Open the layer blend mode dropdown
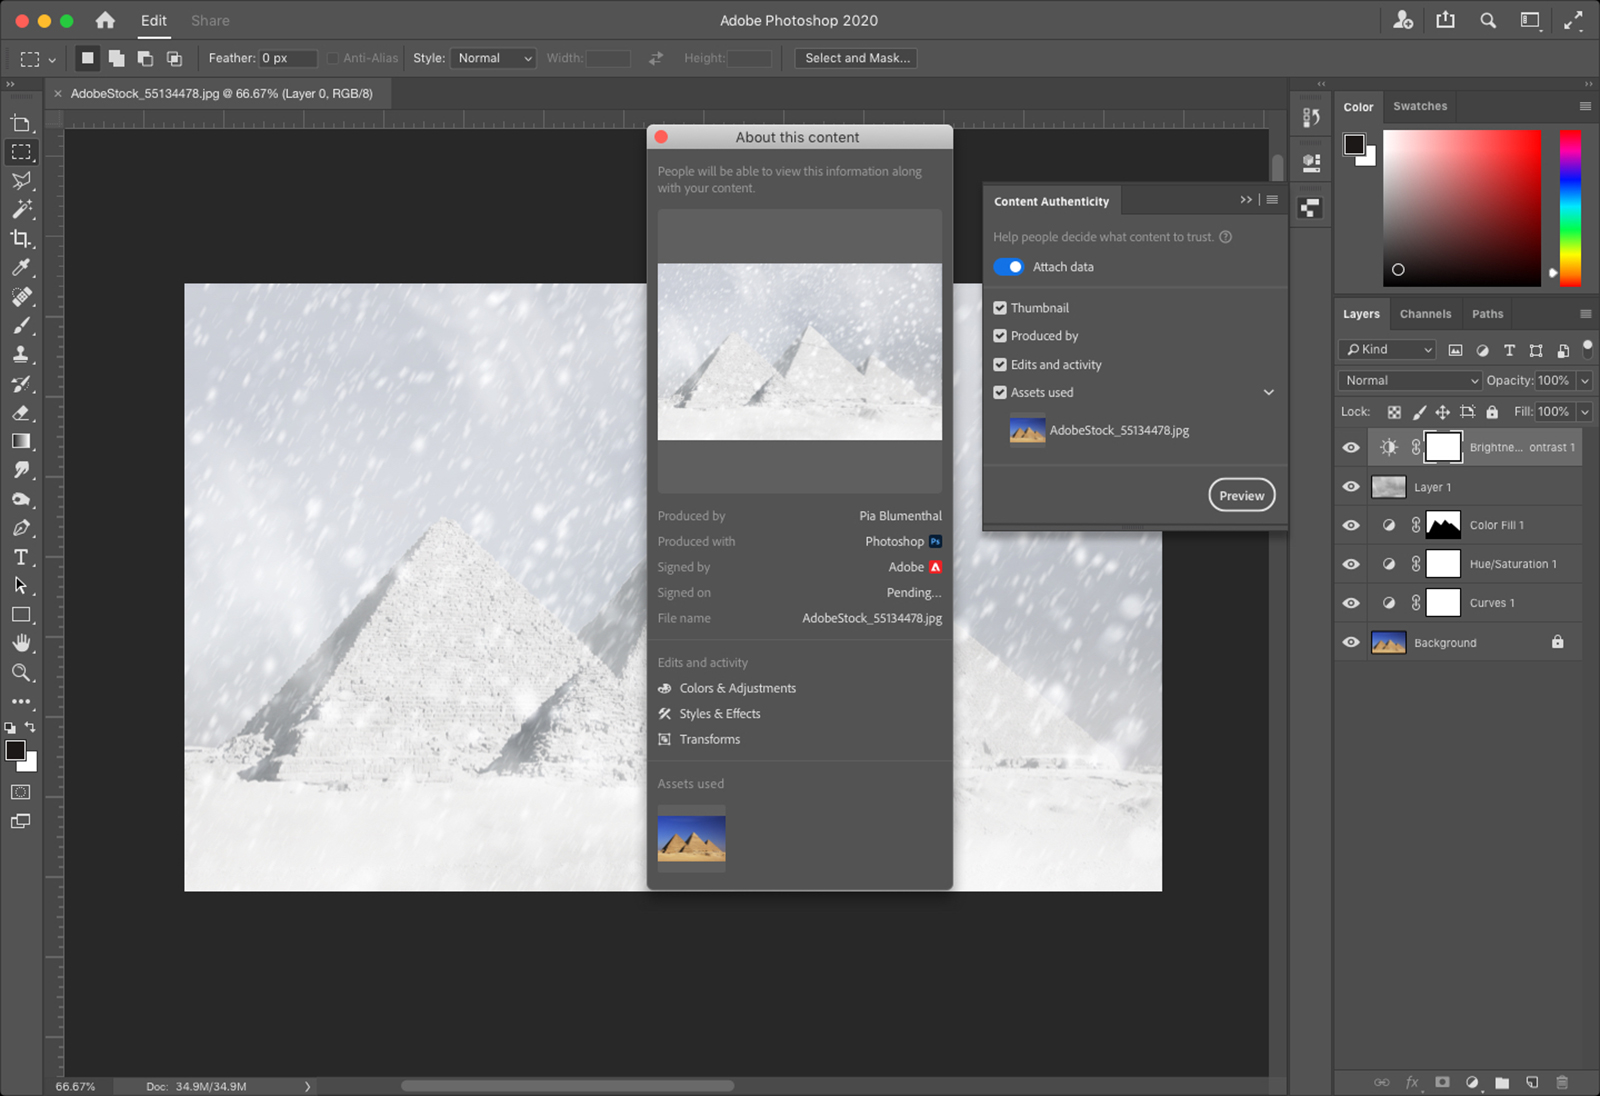1600x1096 pixels. 1409,380
